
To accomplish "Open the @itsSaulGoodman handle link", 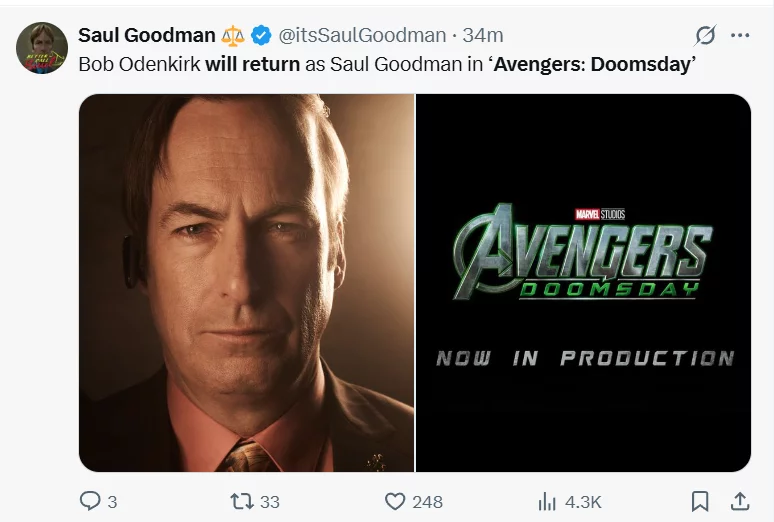I will tap(362, 36).
